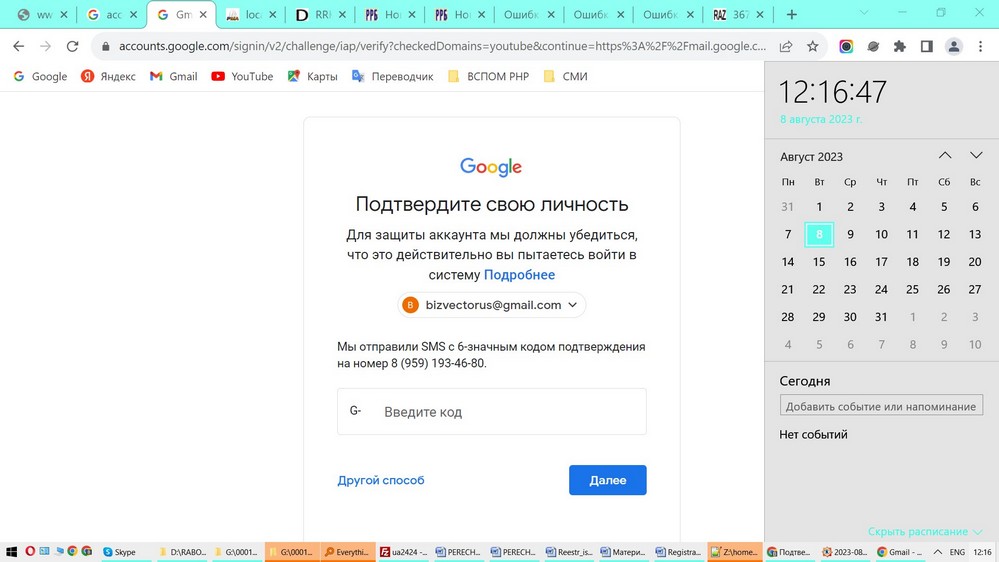
Task: Click the browser forward arrow
Action: coord(45,46)
